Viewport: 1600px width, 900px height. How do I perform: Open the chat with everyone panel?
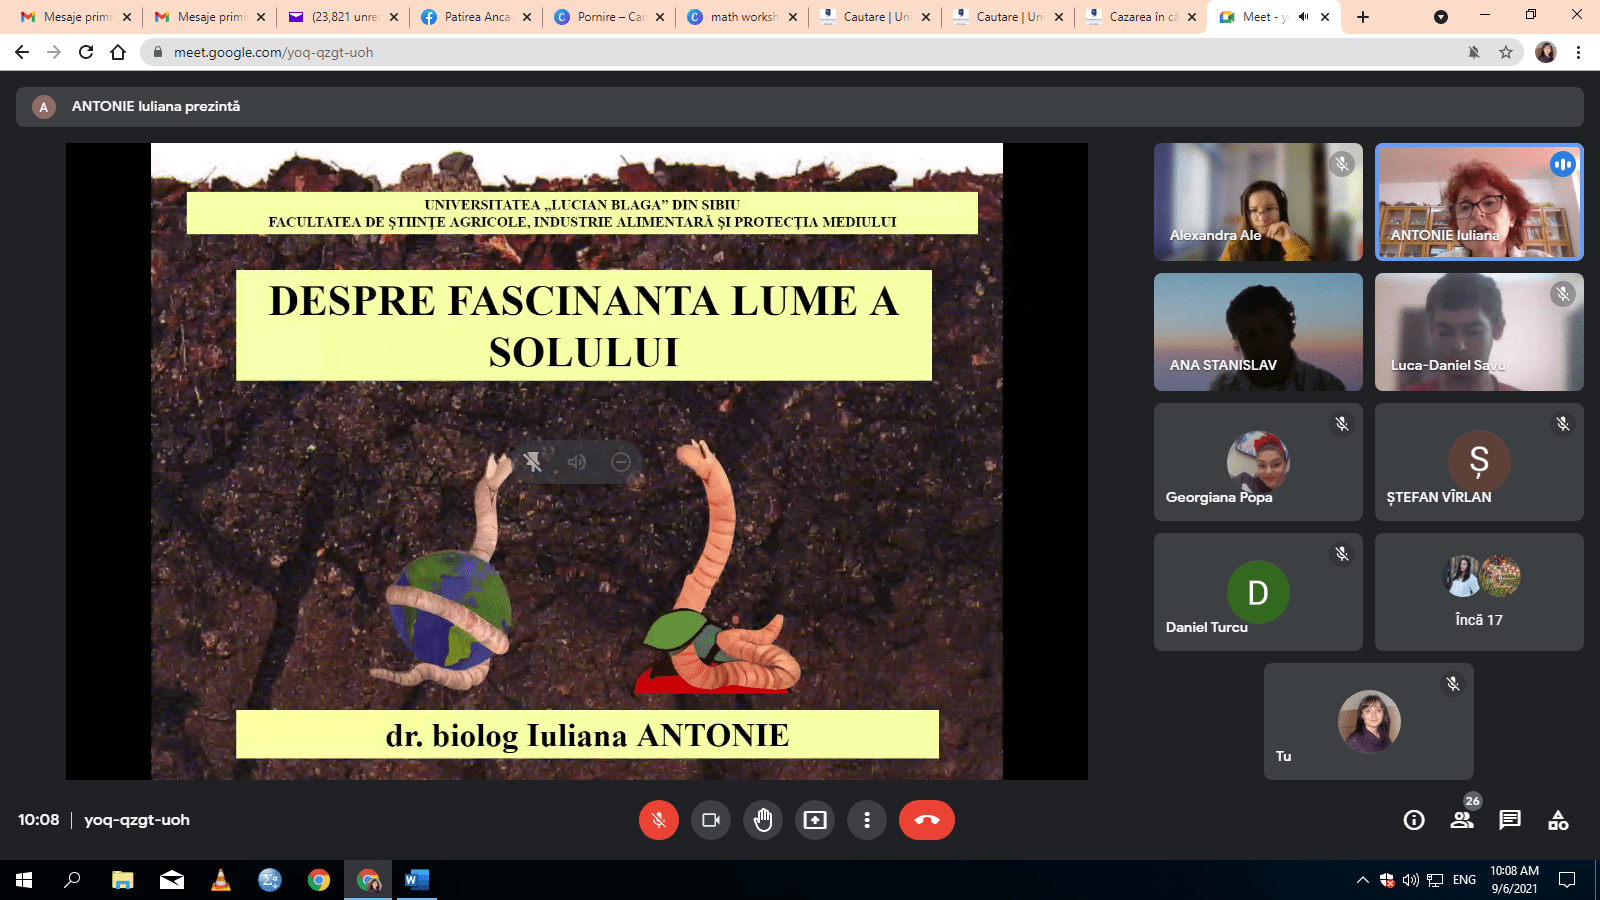point(1510,820)
